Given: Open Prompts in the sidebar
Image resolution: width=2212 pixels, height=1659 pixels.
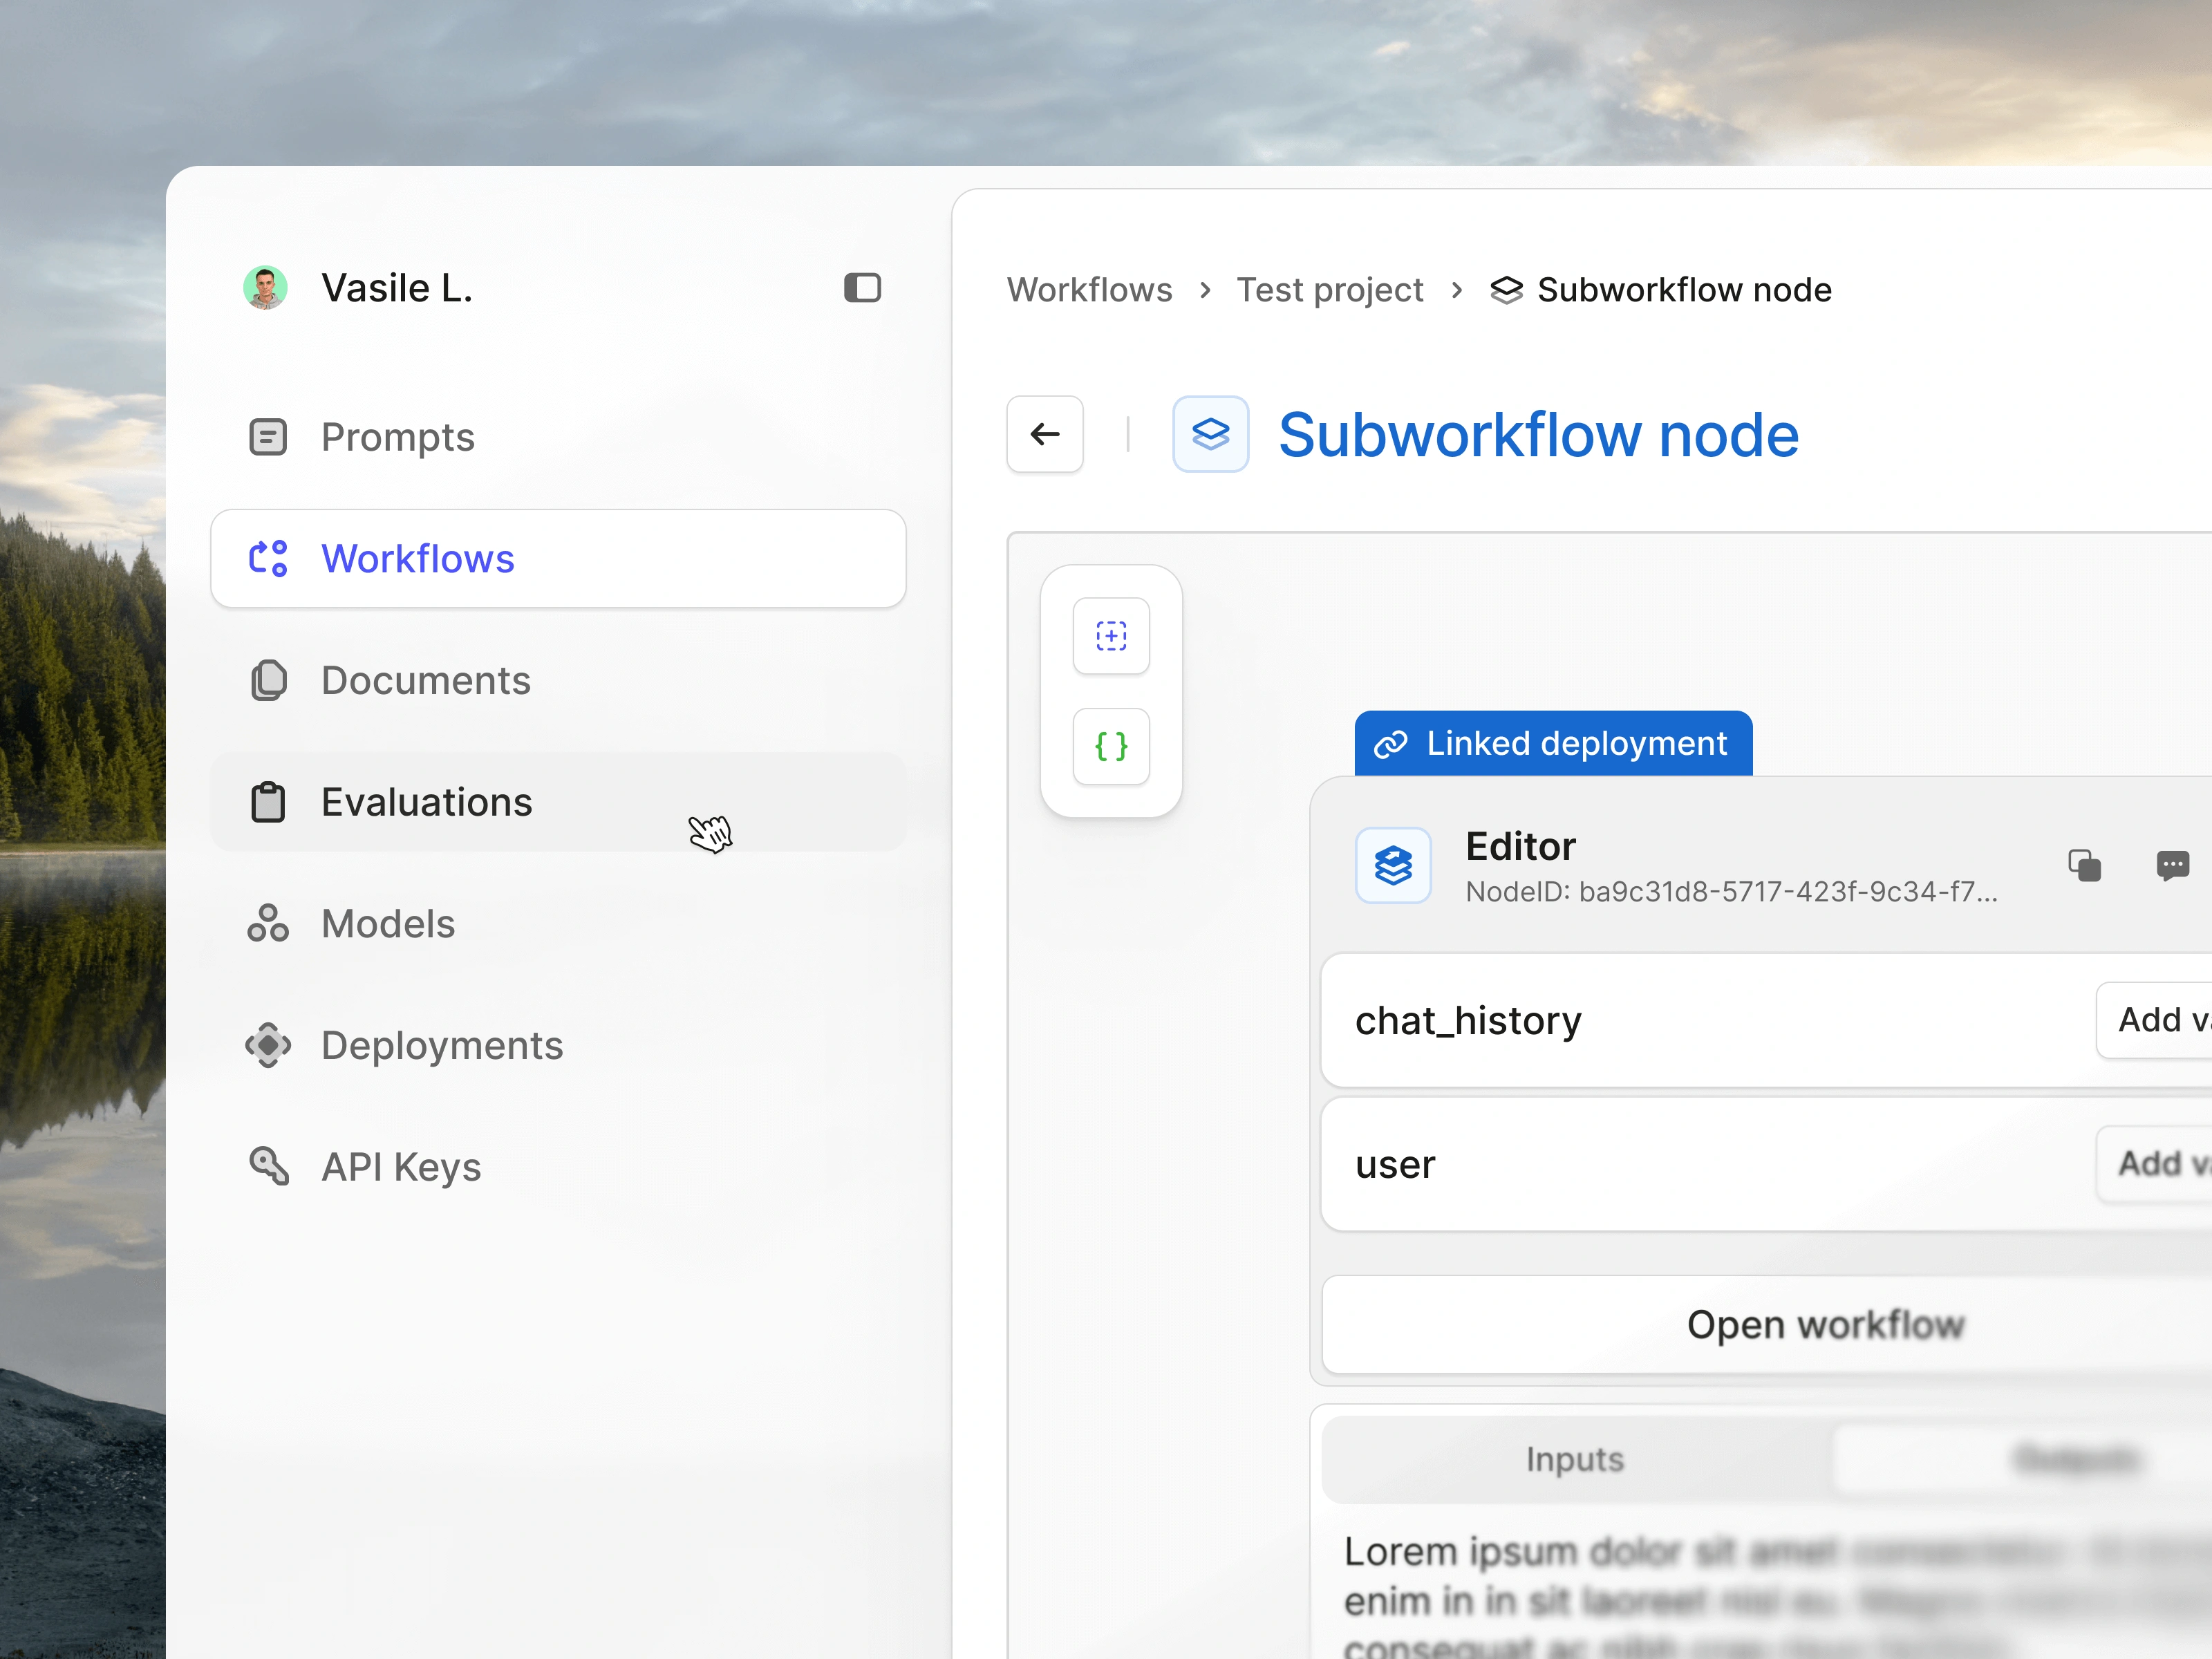Looking at the screenshot, I should pyautogui.click(x=558, y=437).
